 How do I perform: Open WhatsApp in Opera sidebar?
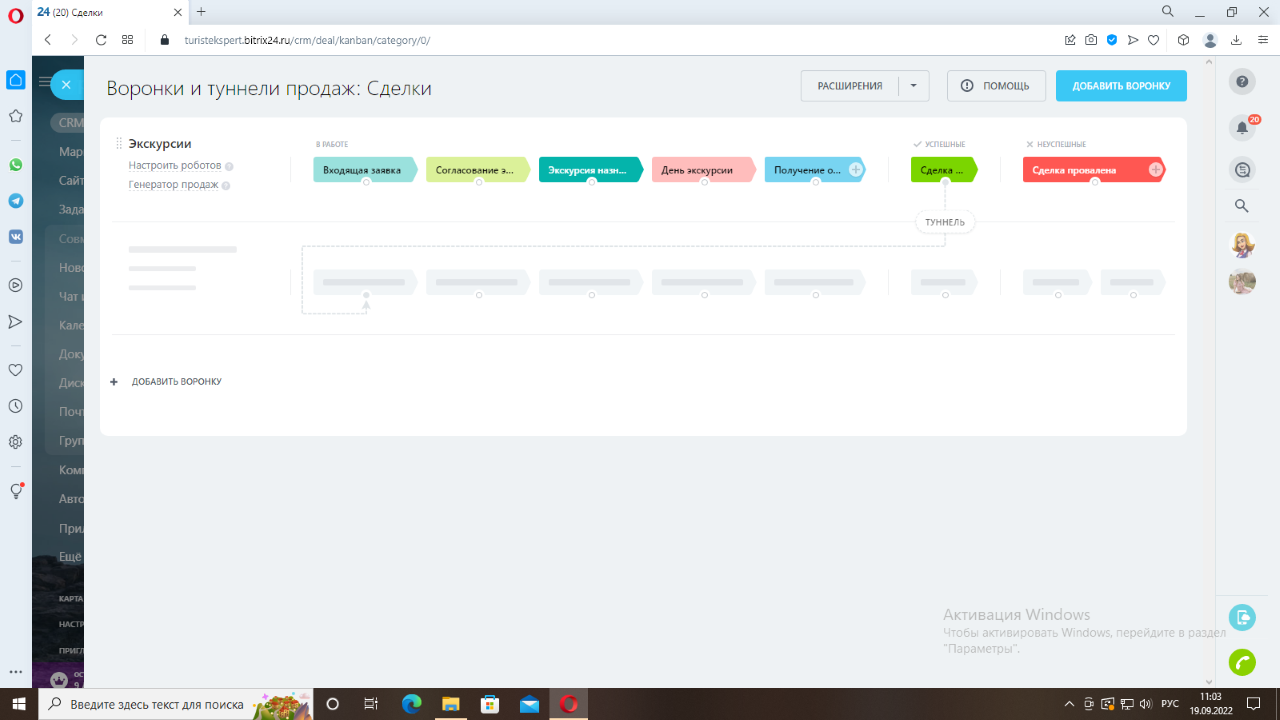(15, 165)
